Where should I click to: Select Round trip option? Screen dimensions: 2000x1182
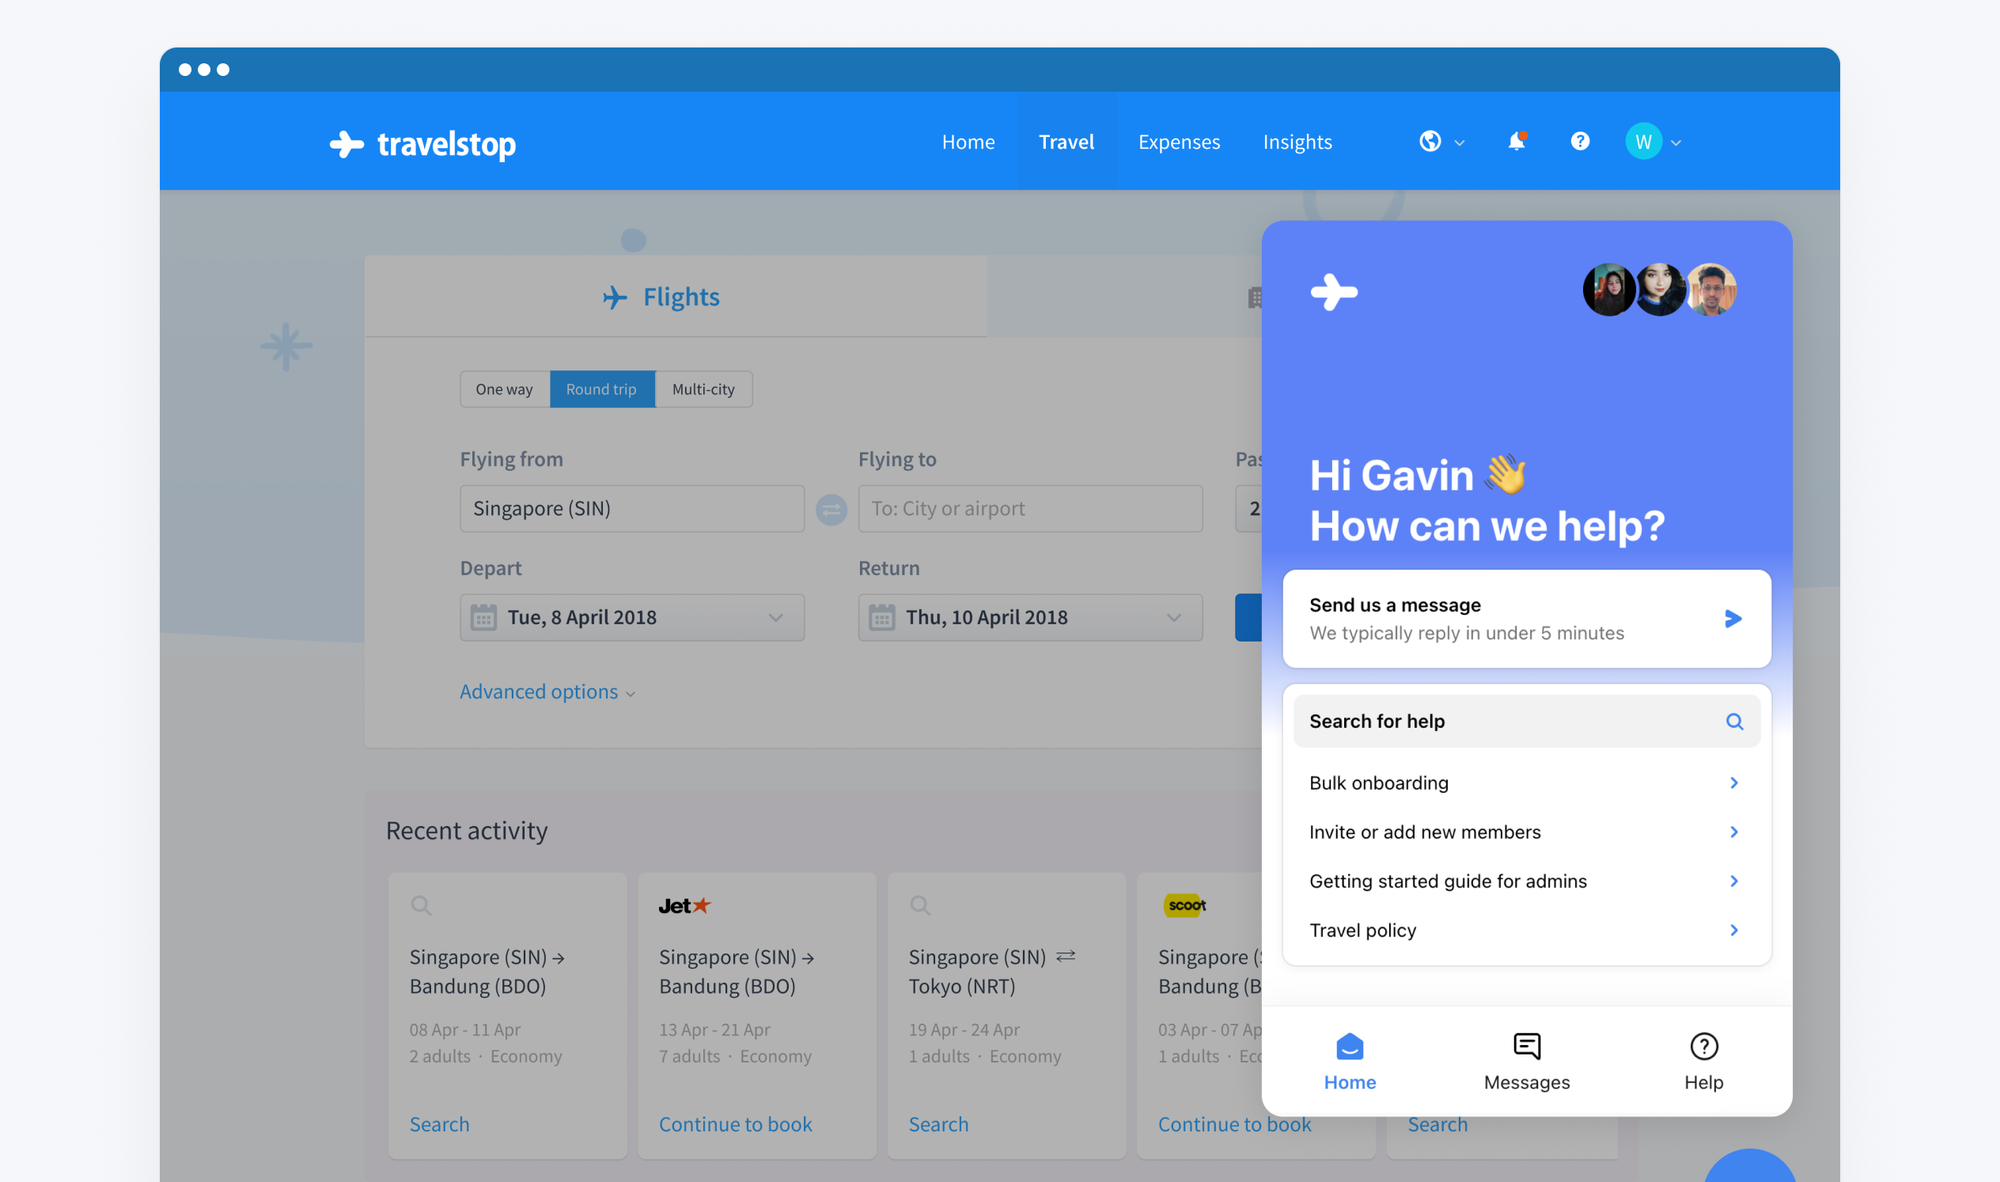[x=602, y=389]
